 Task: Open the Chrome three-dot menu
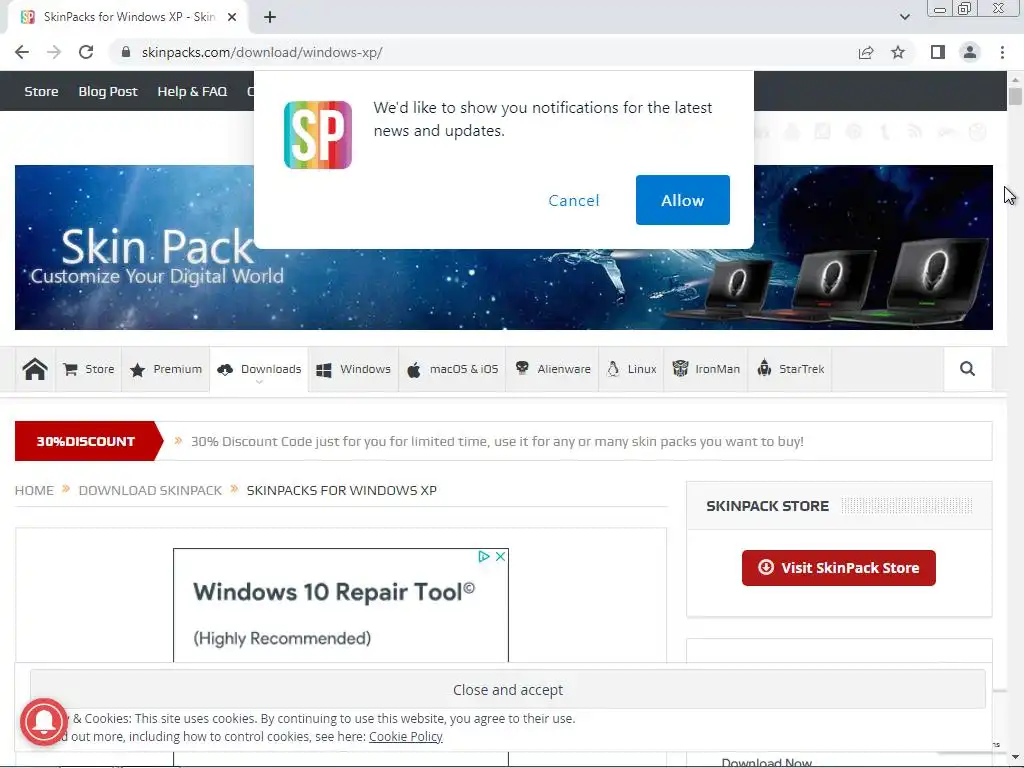pos(1002,52)
